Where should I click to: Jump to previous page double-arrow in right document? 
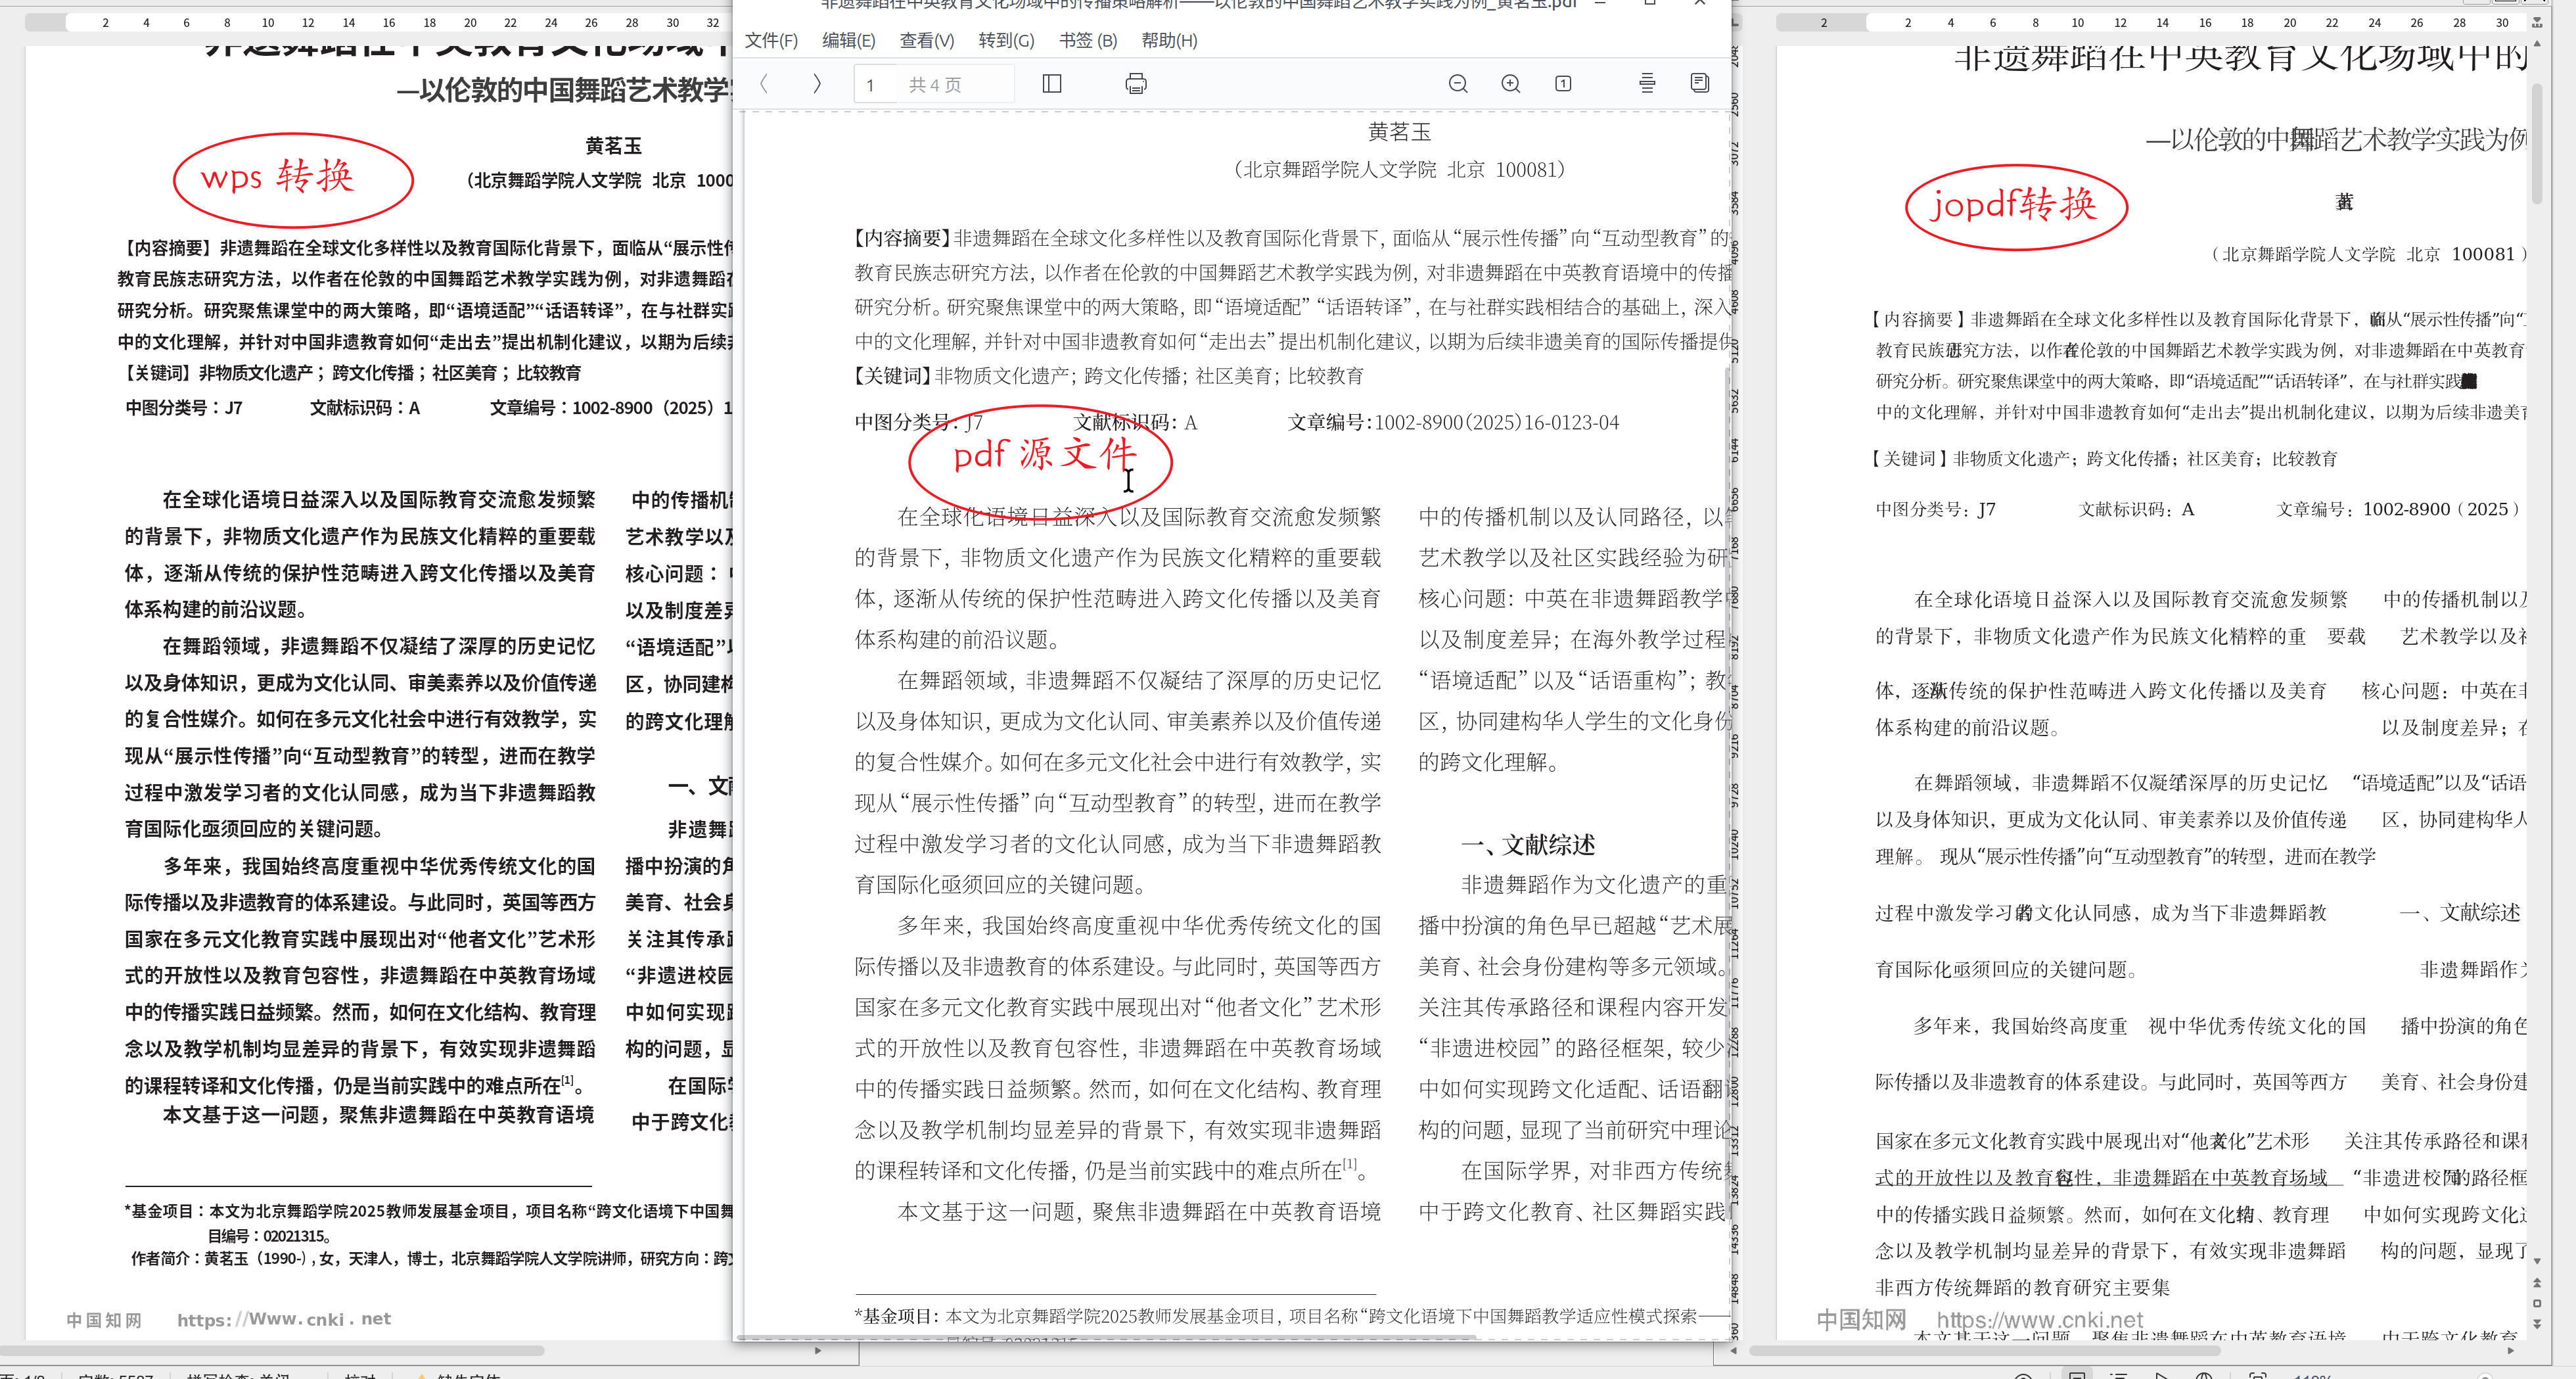point(2537,1283)
